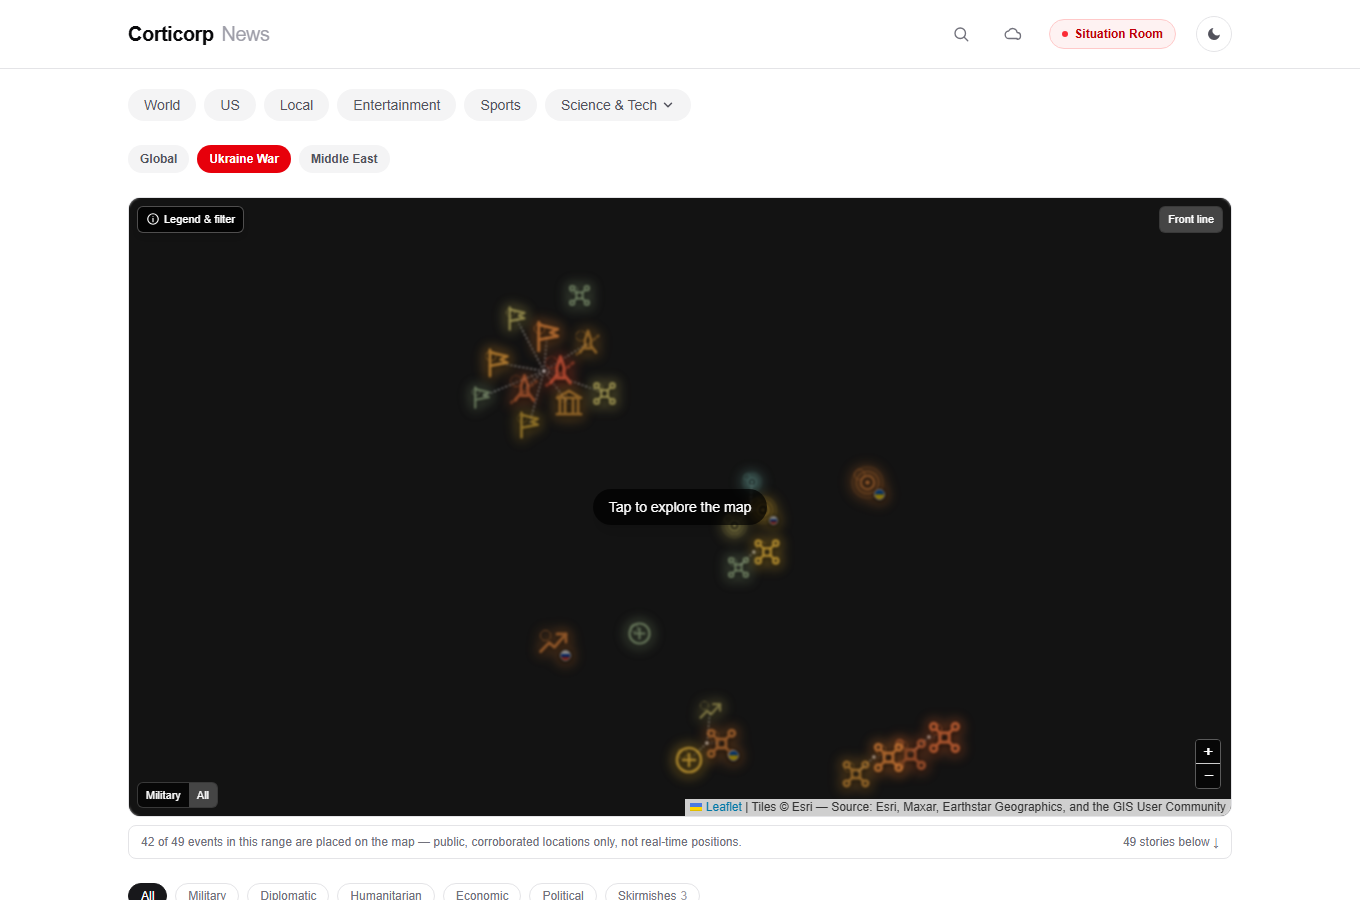Filter stories by the All chip
Viewport: 1360px width, 900px height.
147,895
